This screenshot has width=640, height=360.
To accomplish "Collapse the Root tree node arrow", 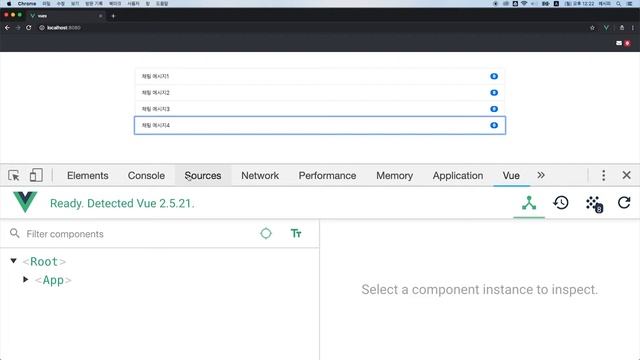I will click(13, 261).
